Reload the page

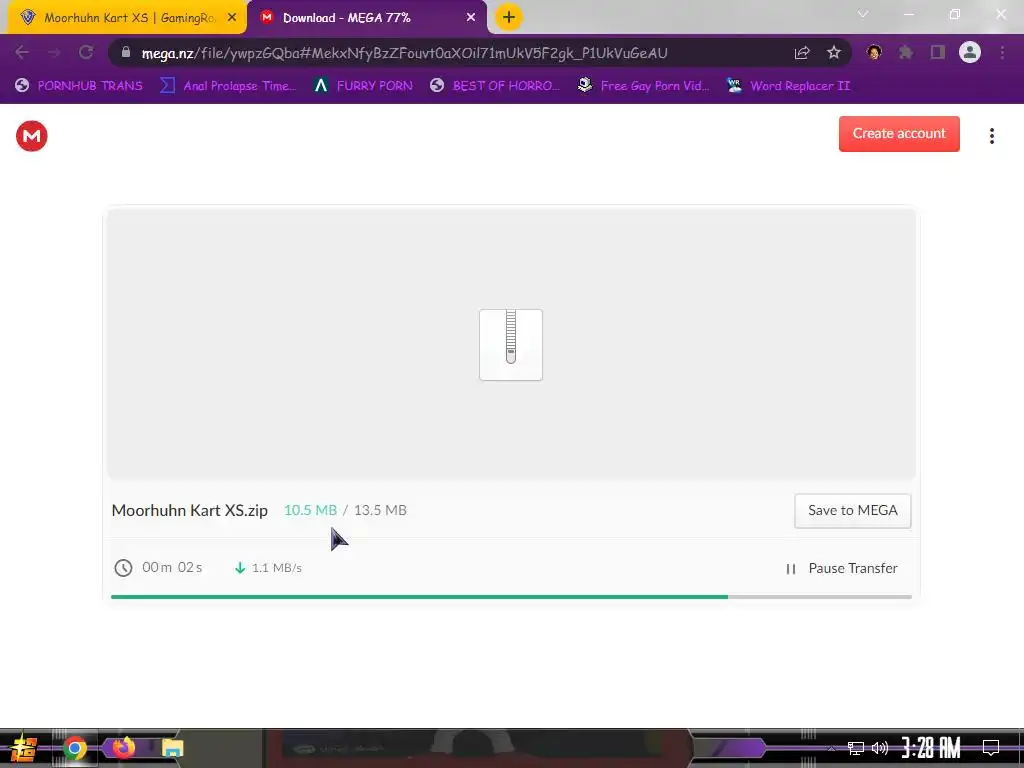point(86,52)
